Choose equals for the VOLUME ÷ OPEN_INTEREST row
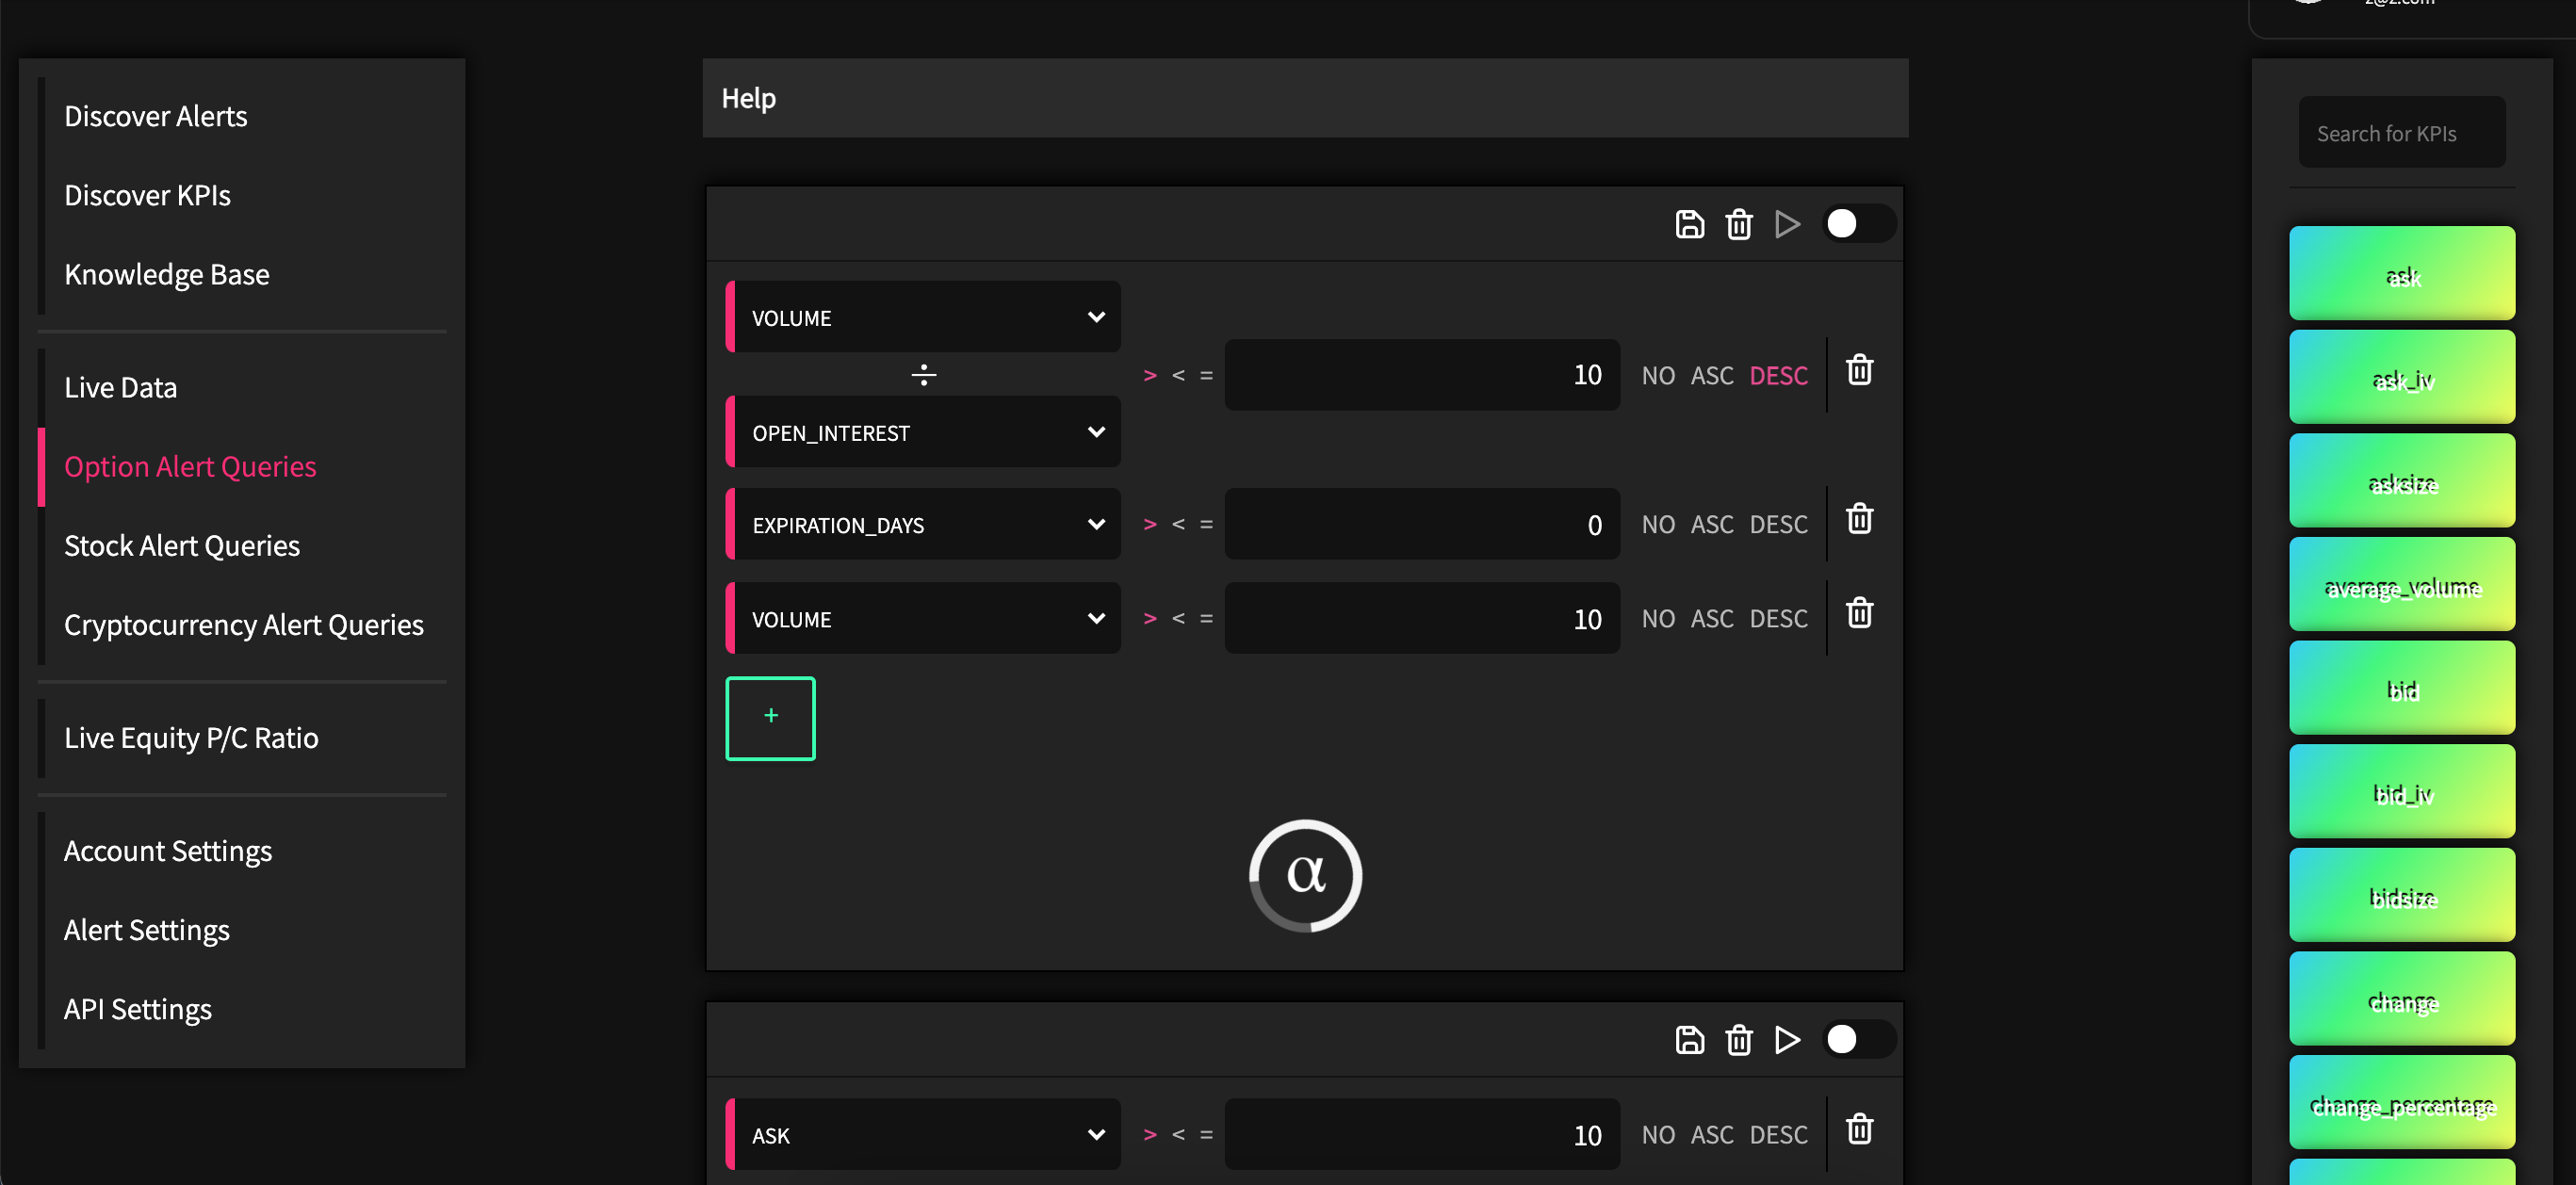 [x=1206, y=375]
